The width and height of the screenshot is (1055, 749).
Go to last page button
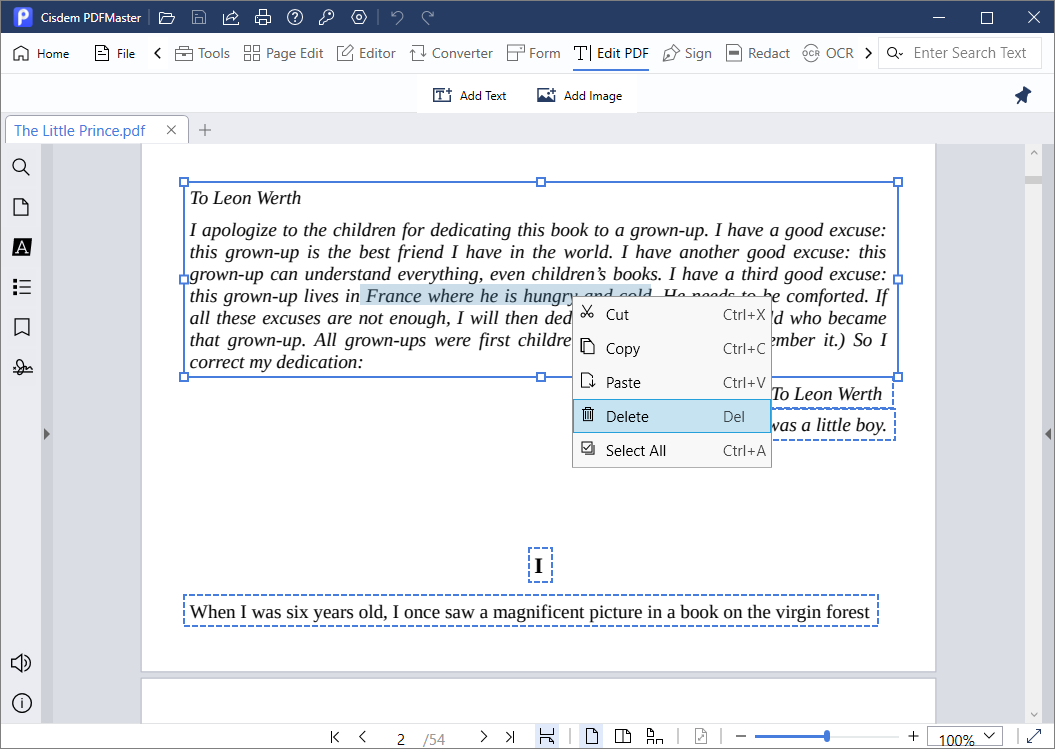(x=510, y=737)
